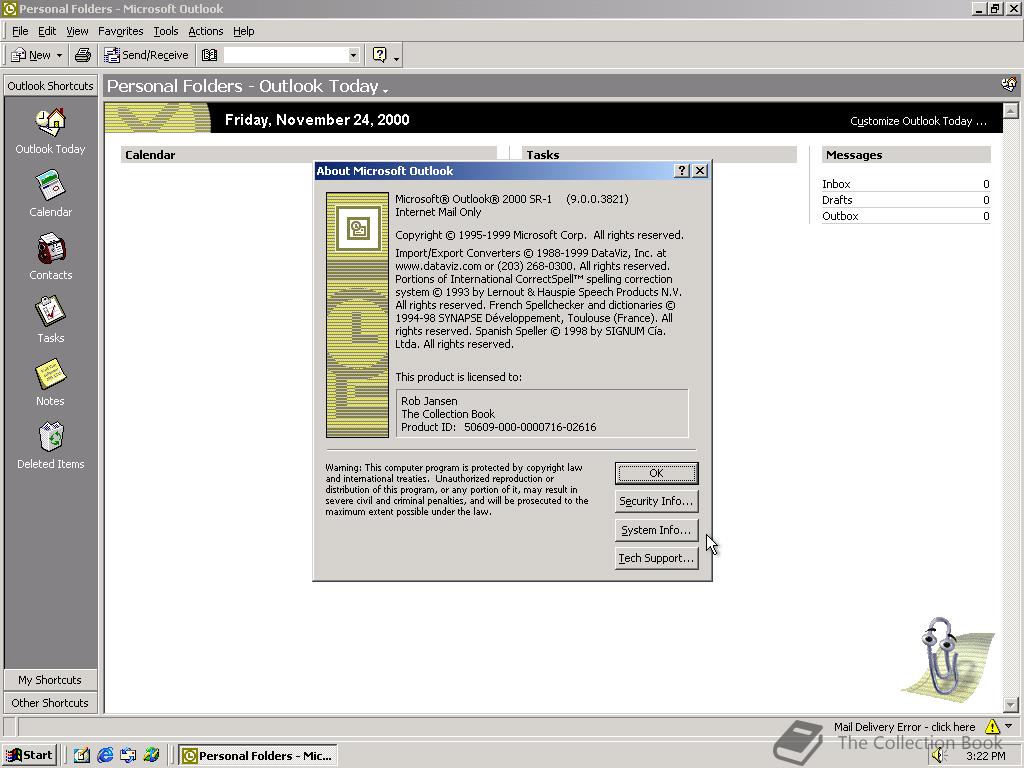Image resolution: width=1024 pixels, height=768 pixels.
Task: Click the vertical scrollbar down arrow
Action: (x=1010, y=705)
